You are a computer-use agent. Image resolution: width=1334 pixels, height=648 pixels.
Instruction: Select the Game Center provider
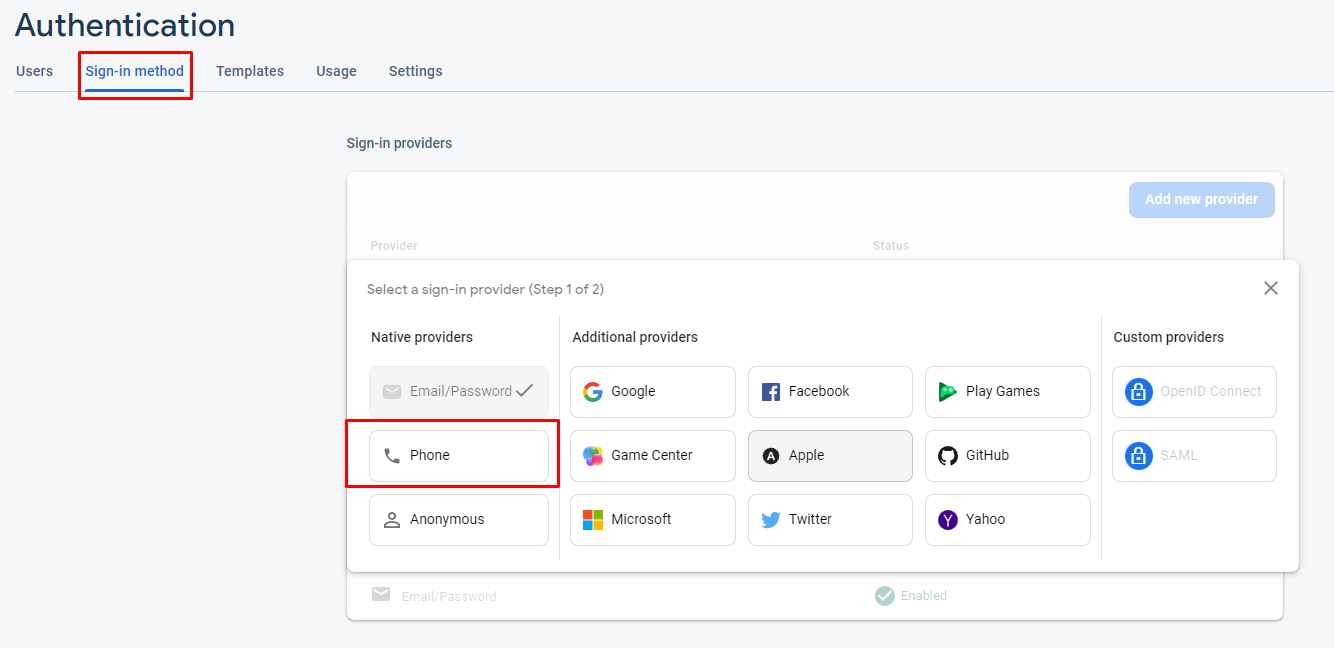pyautogui.click(x=653, y=455)
